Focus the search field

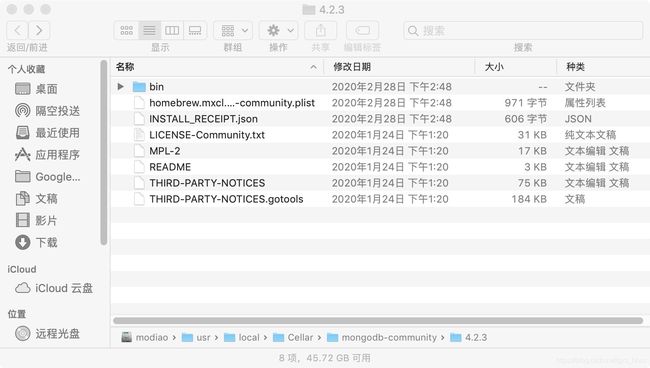click(x=523, y=30)
